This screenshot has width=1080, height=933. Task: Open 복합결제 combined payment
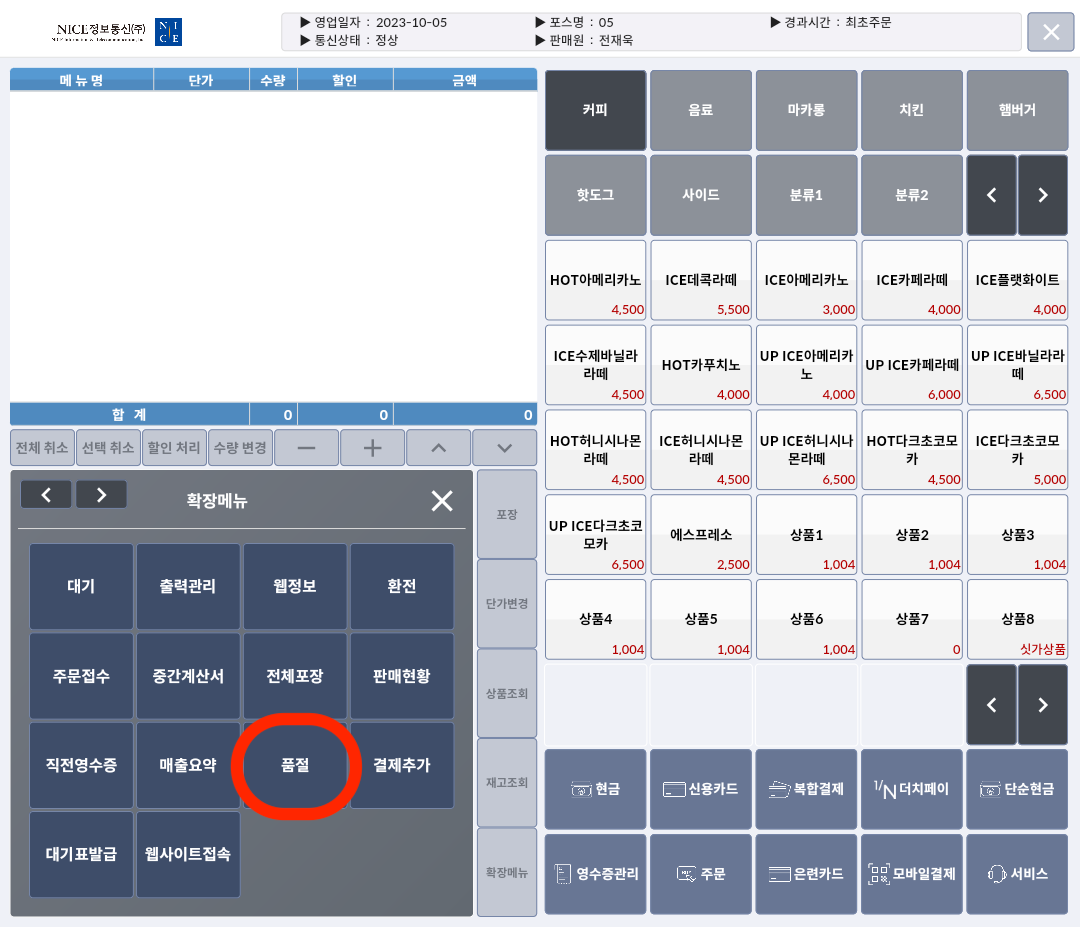point(806,789)
